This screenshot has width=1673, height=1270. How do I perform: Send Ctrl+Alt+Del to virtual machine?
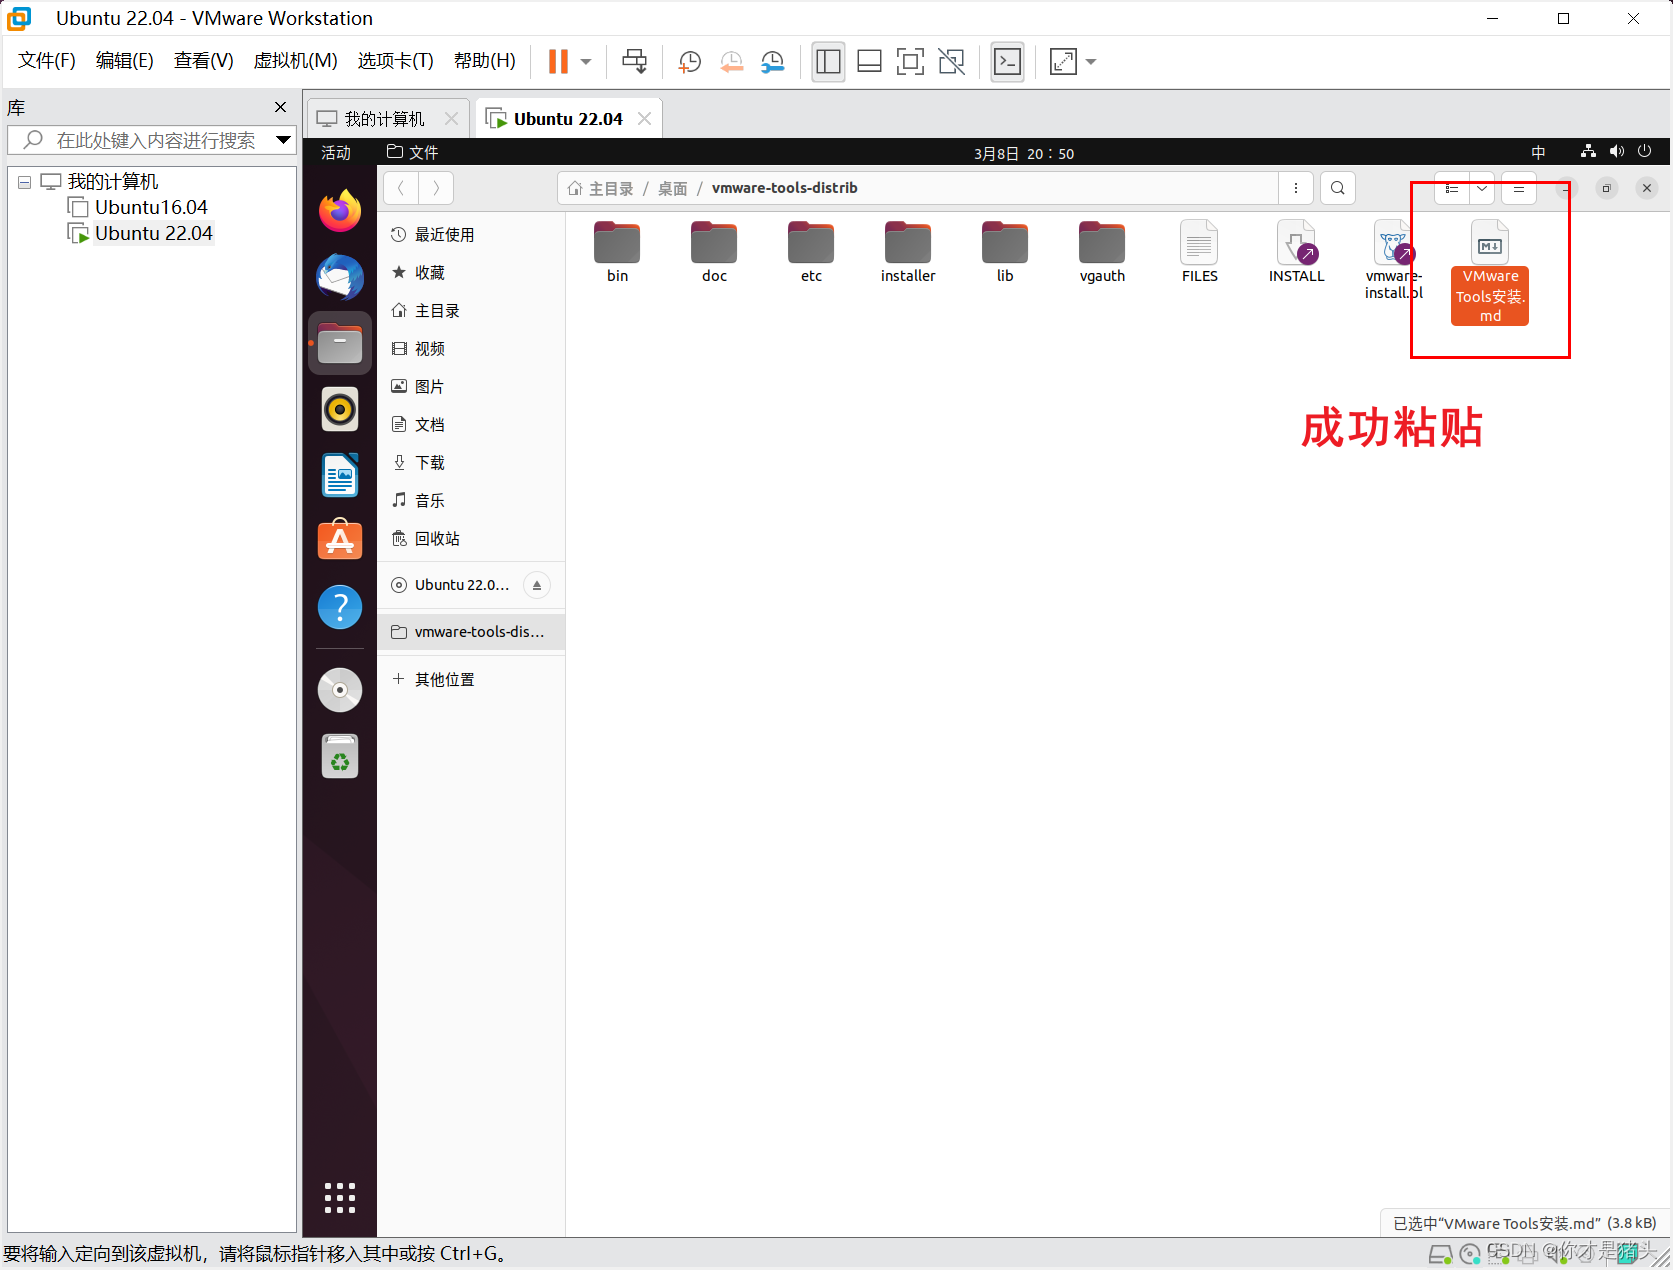coord(634,62)
